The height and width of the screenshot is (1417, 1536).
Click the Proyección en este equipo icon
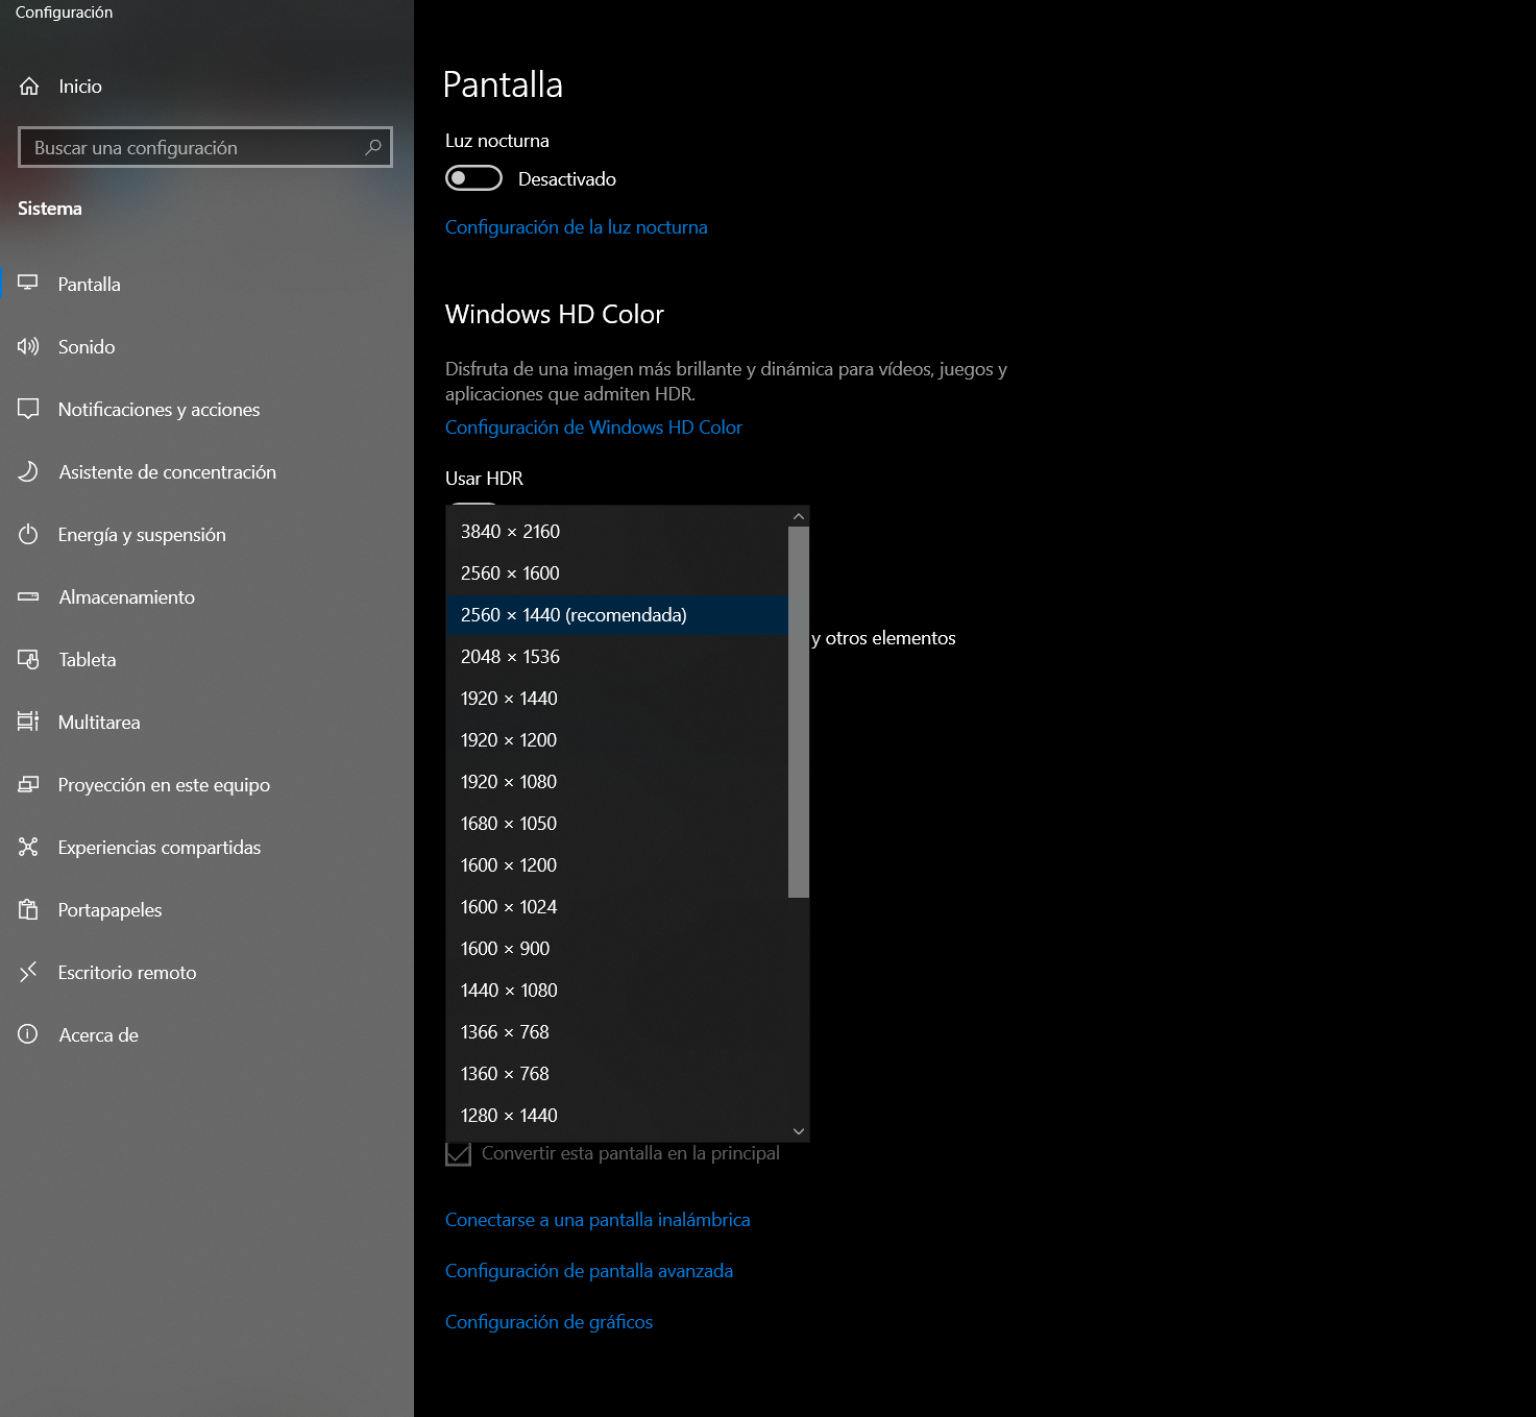(x=28, y=784)
